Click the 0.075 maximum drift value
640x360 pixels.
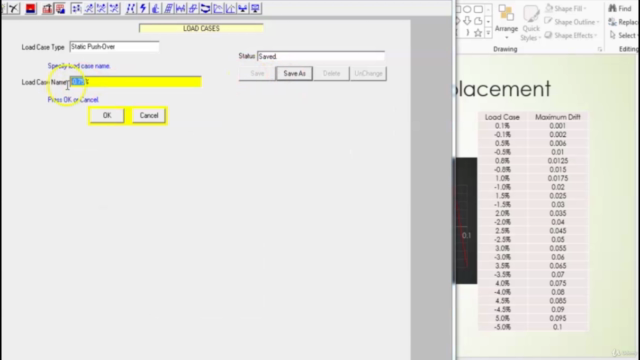pyautogui.click(x=558, y=283)
